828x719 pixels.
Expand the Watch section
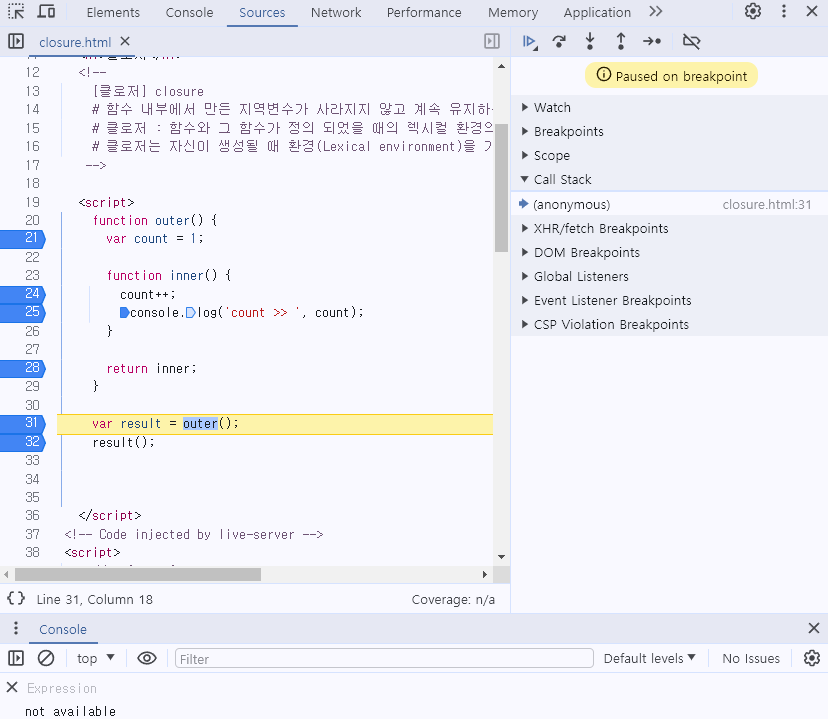[x=669, y=107]
